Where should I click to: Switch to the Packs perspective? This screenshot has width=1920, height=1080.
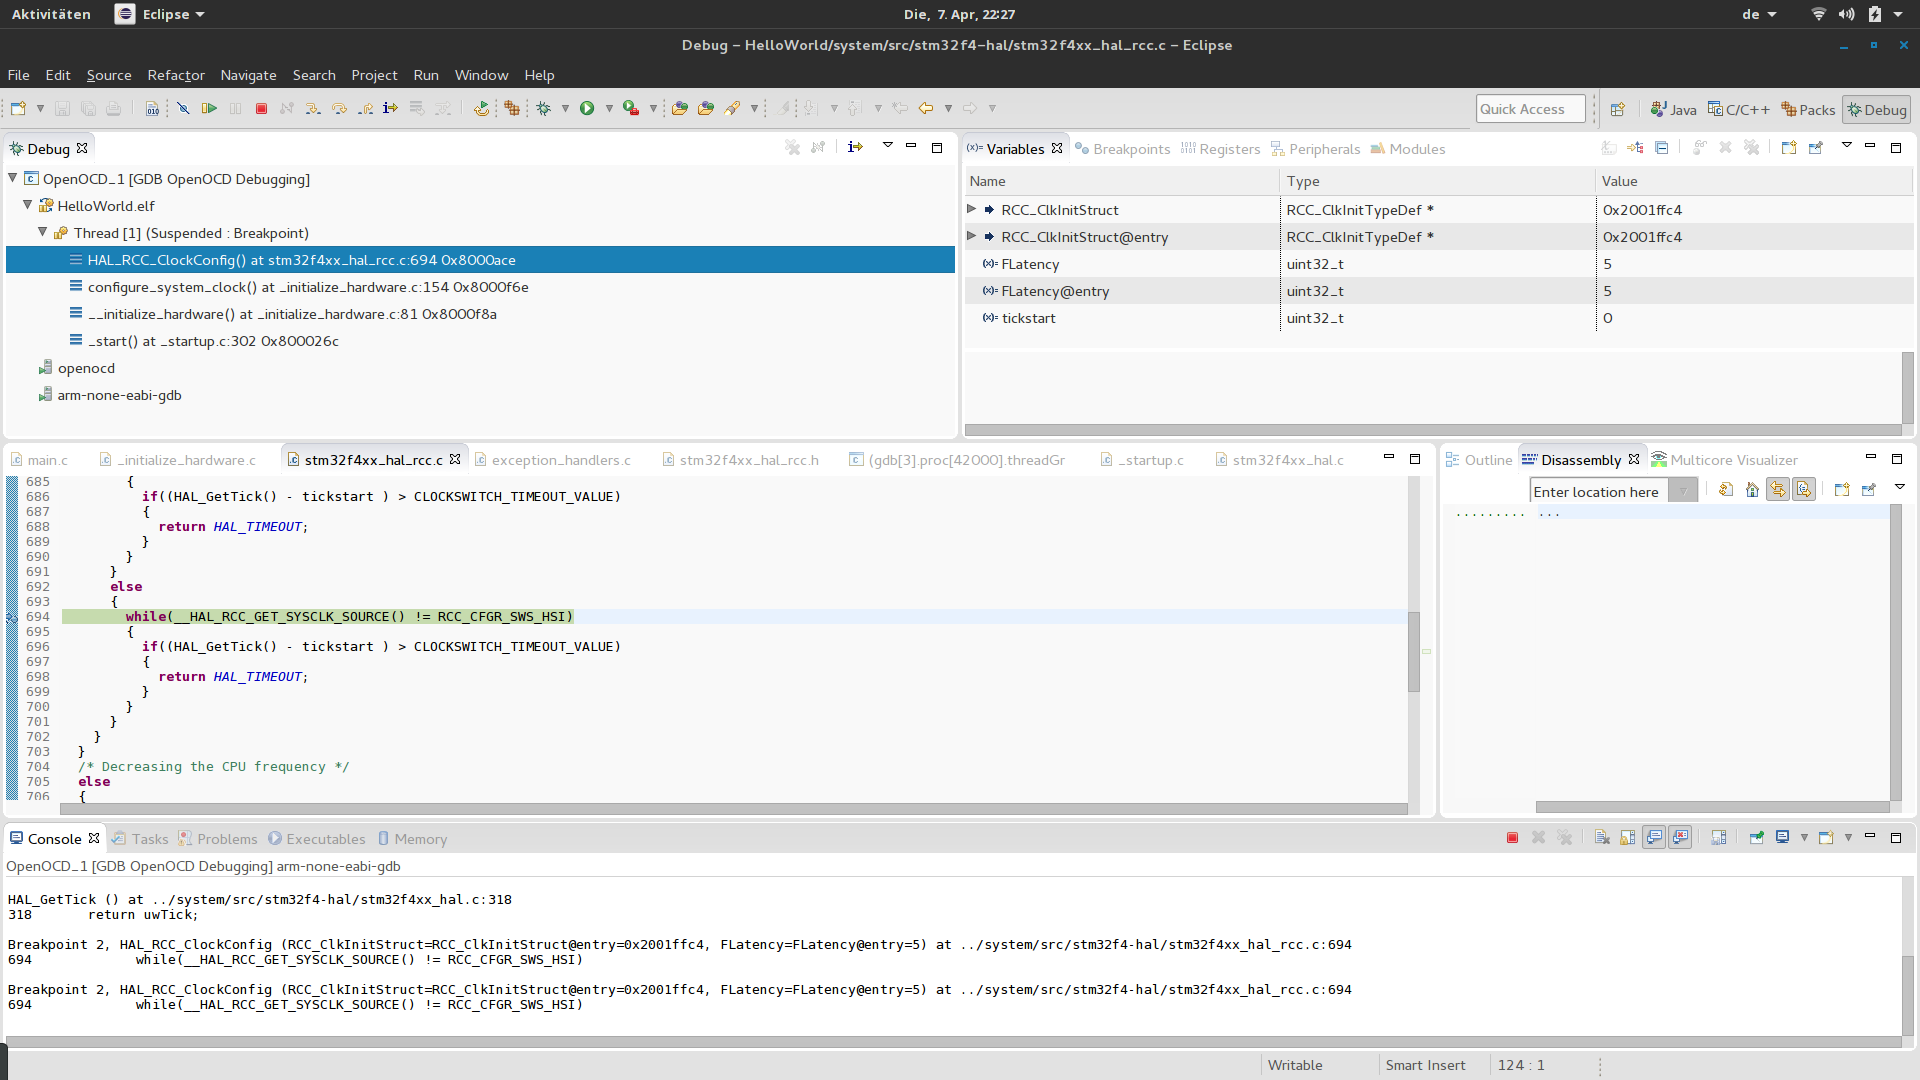1808,109
